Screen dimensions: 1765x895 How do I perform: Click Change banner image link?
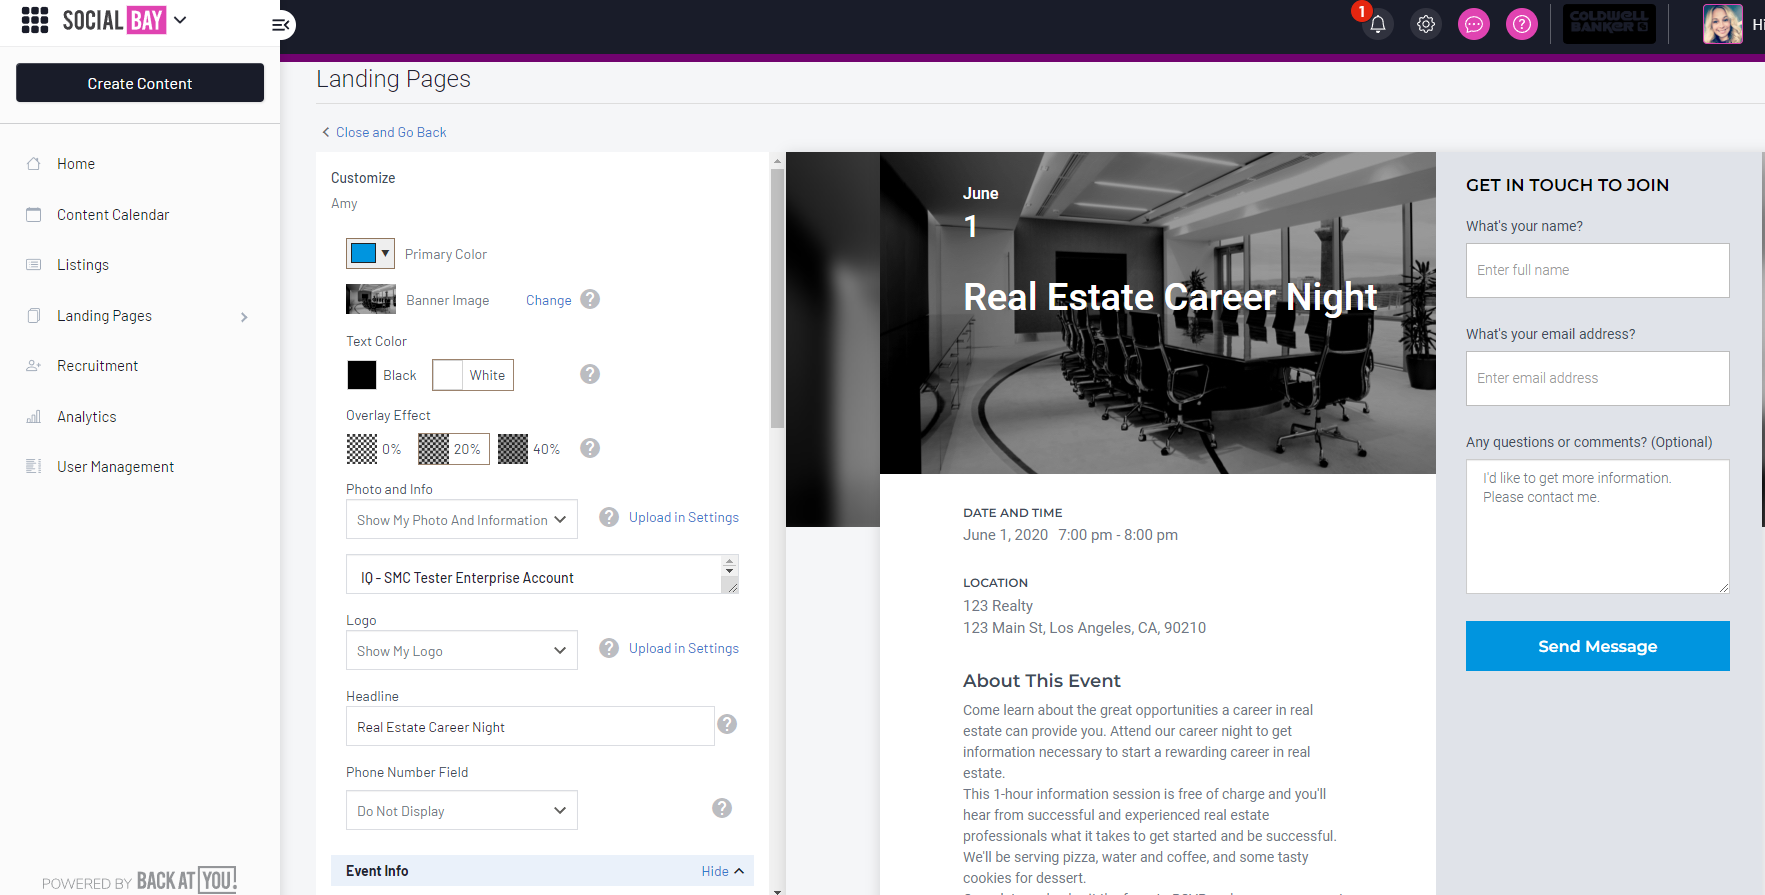coord(549,300)
